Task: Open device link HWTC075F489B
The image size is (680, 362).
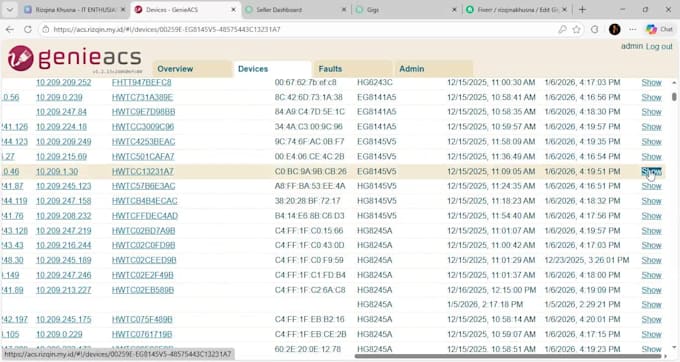Action: pos(142,320)
